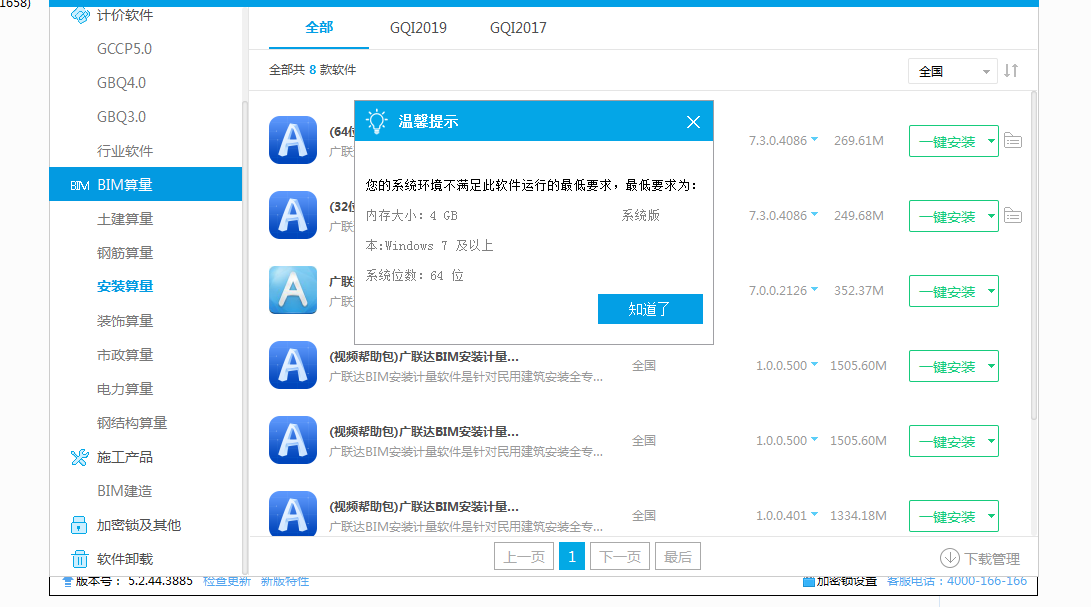Click the 计价软件 category icon
The image size is (1091, 607).
pyautogui.click(x=80, y=15)
